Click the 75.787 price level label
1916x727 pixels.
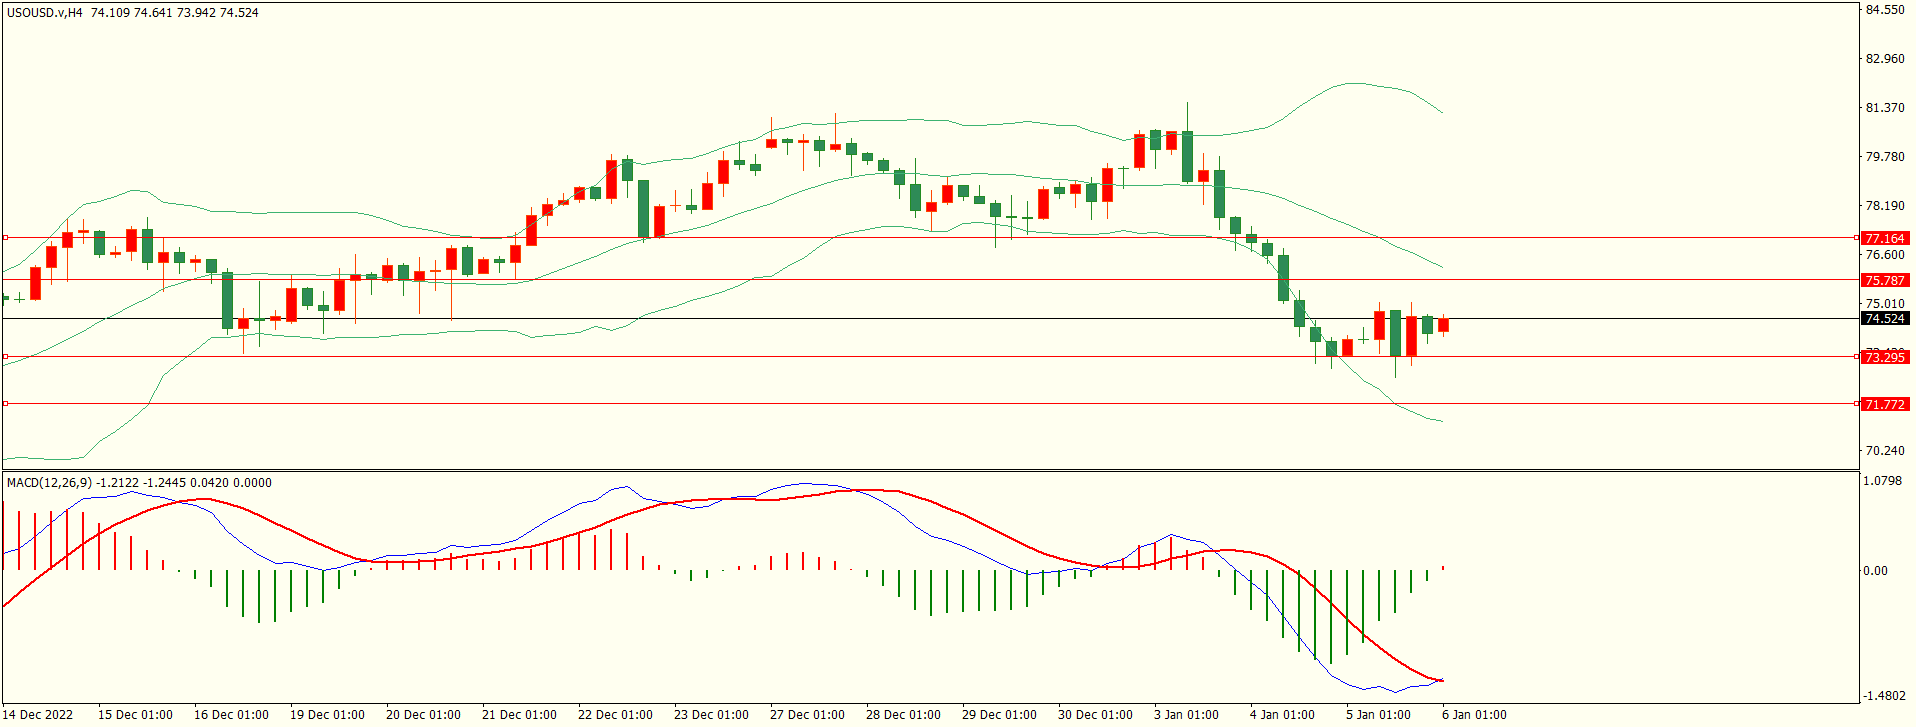pos(1885,280)
